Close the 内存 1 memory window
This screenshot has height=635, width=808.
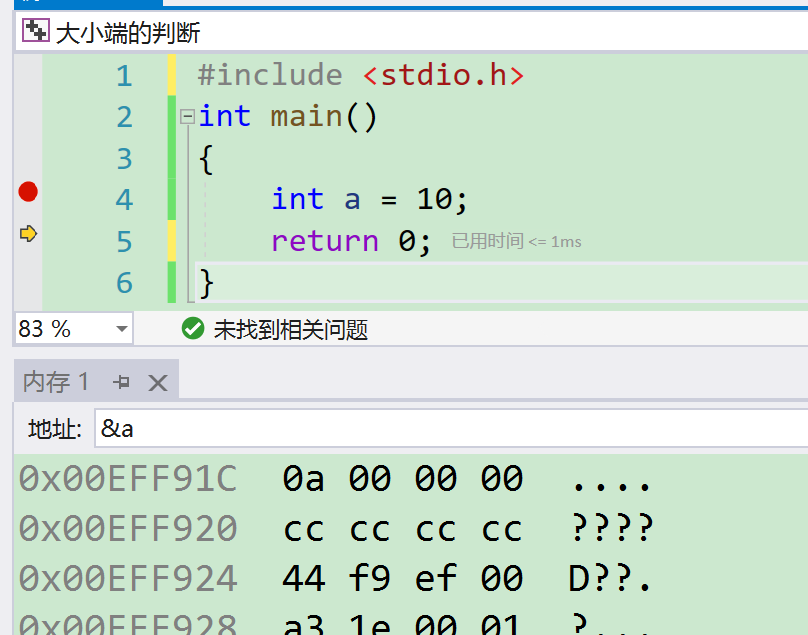click(x=158, y=383)
